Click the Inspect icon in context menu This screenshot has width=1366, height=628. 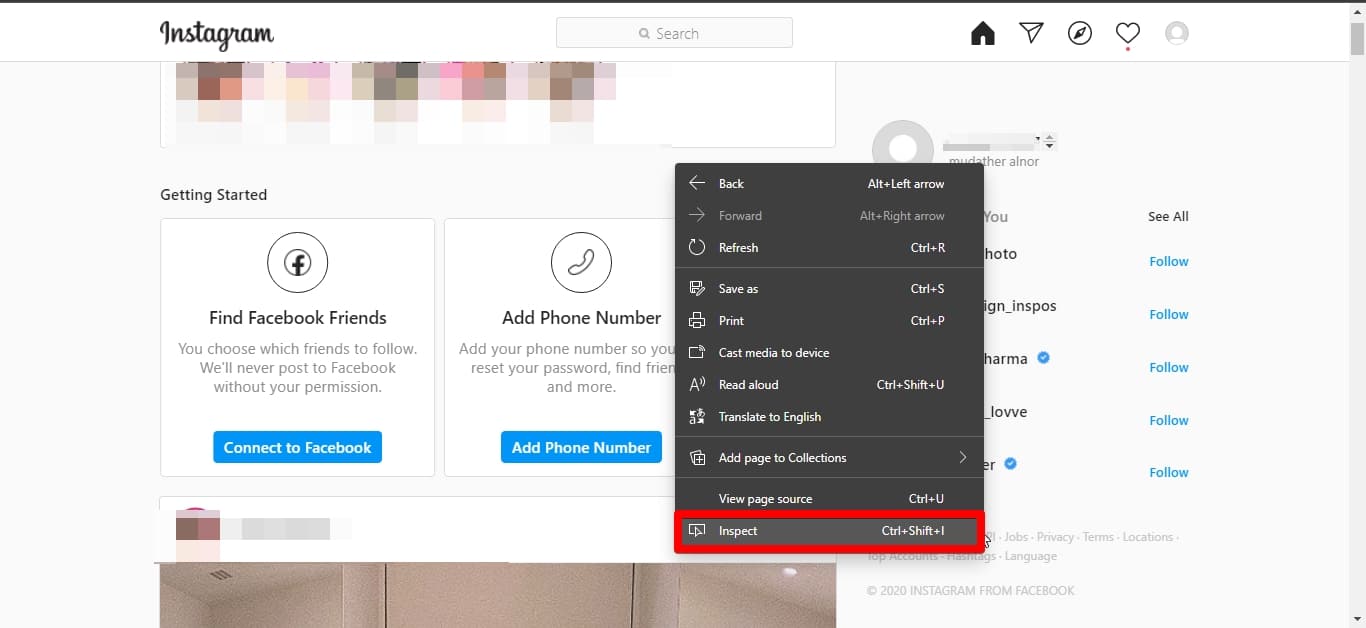pyautogui.click(x=698, y=530)
